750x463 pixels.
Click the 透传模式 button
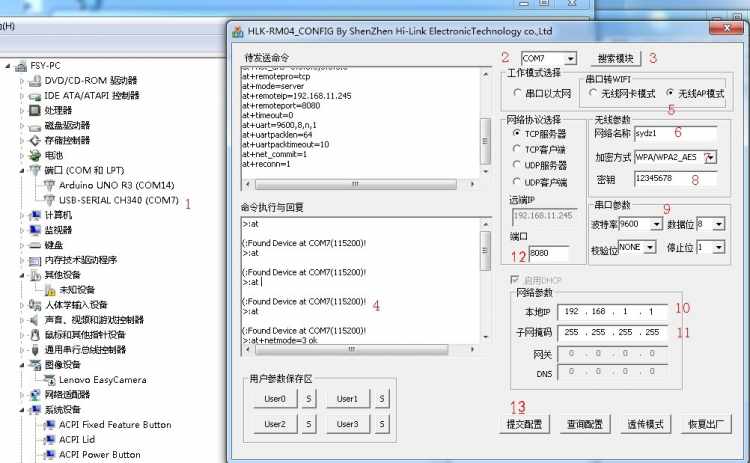point(645,424)
